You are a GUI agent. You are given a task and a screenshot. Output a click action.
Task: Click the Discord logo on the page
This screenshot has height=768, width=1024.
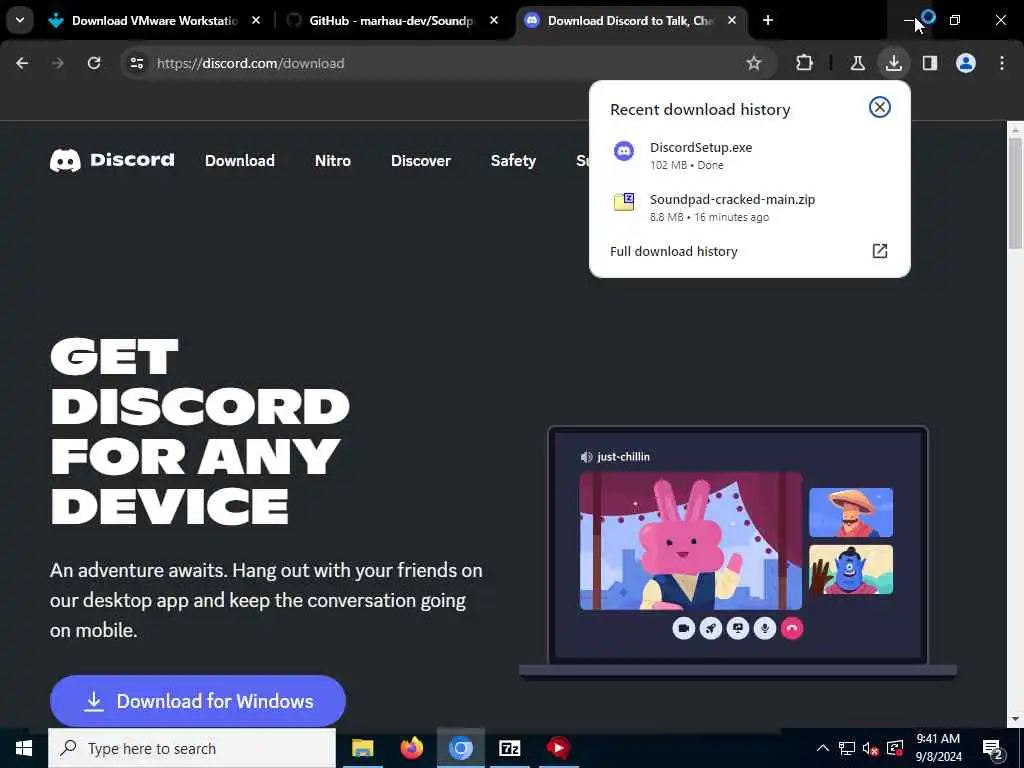click(x=112, y=160)
